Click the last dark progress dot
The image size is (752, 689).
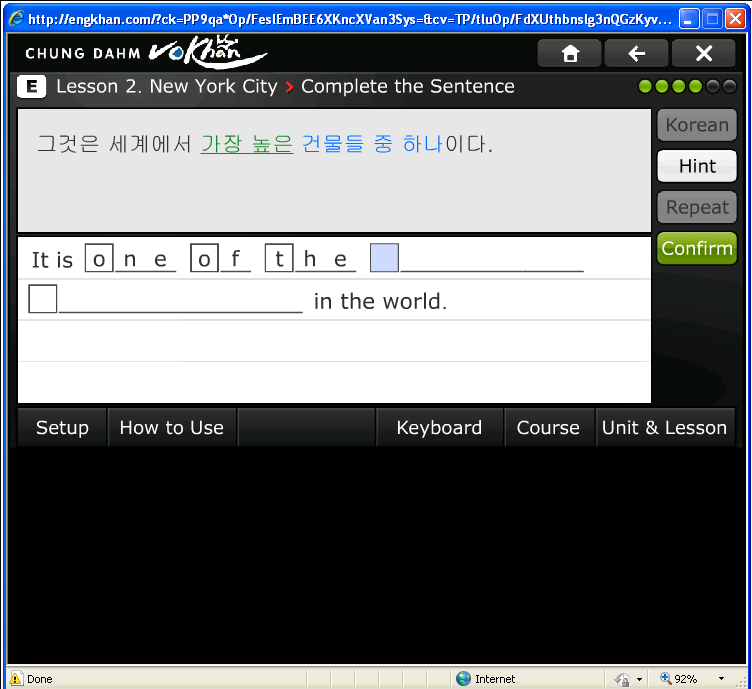click(729, 87)
